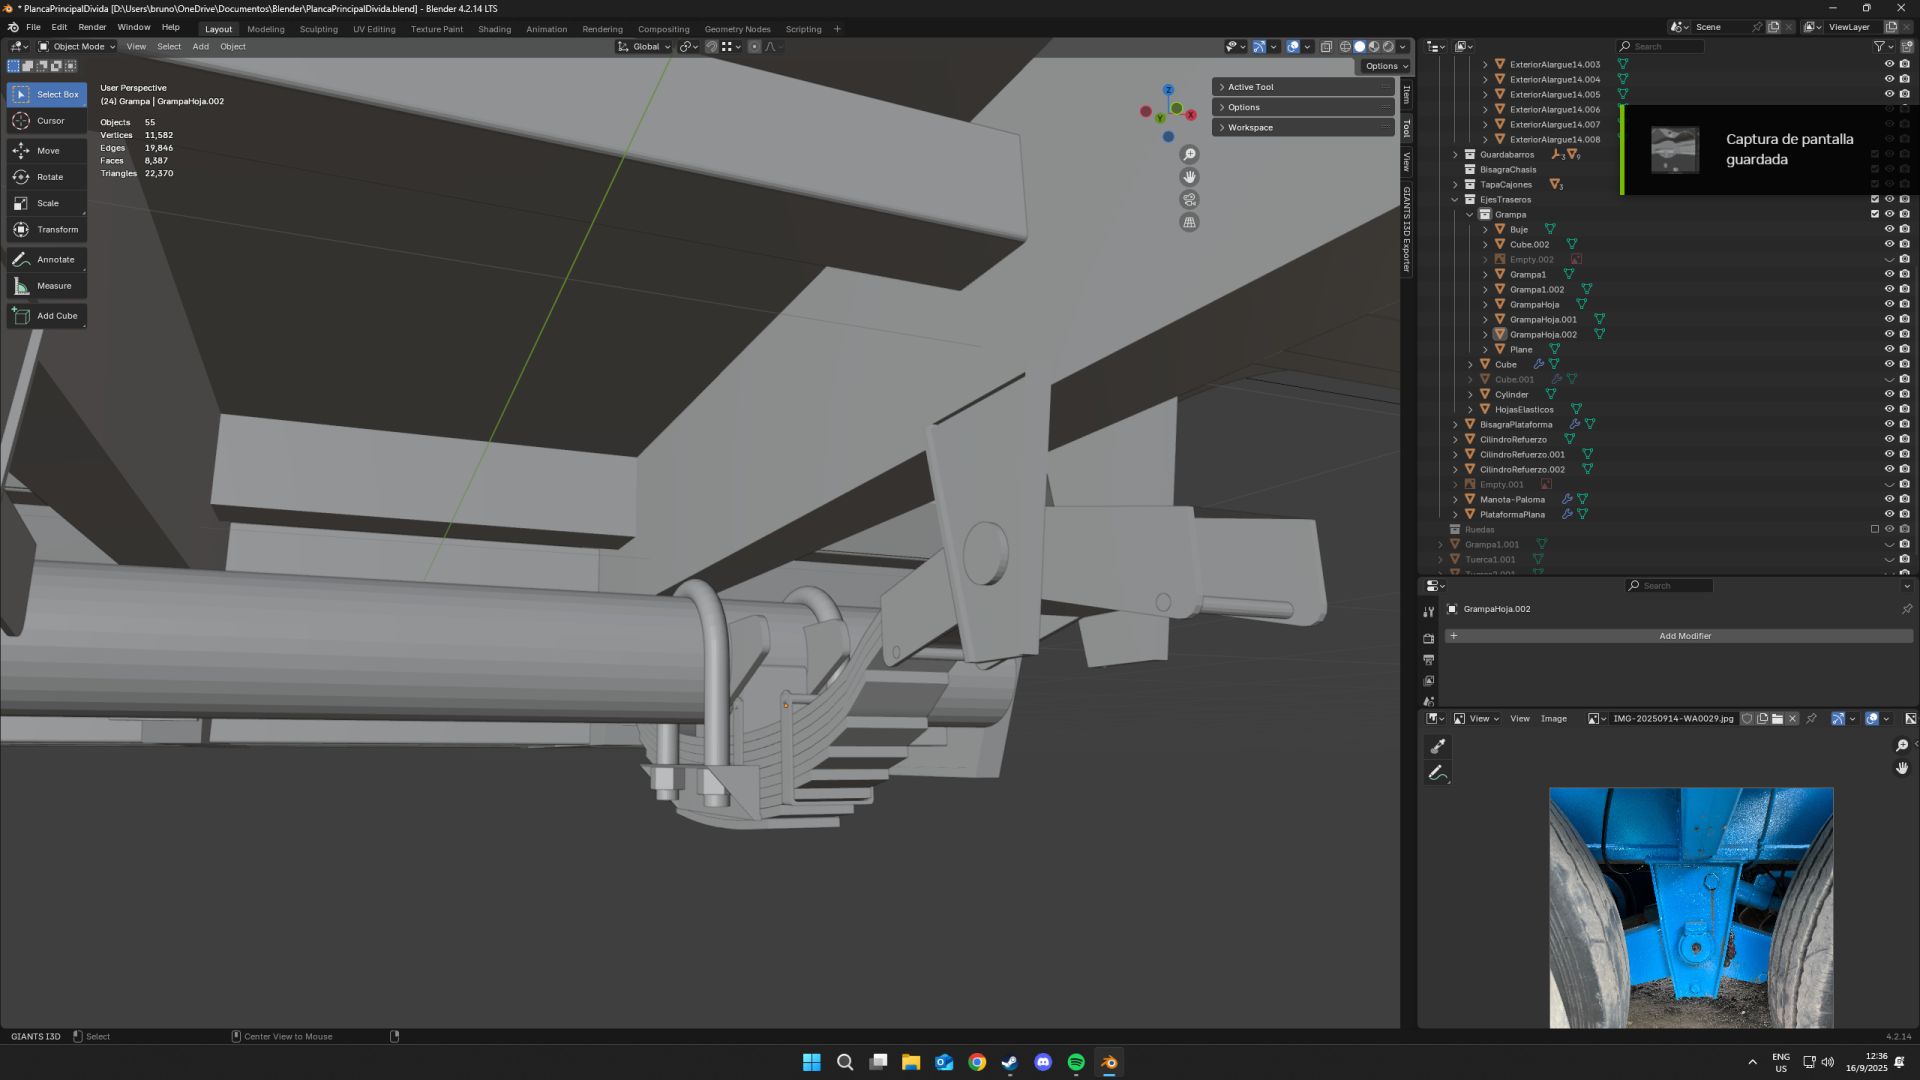
Task: Click the zoom magnifier icon in viewport gizmos
Action: pyautogui.click(x=1189, y=154)
